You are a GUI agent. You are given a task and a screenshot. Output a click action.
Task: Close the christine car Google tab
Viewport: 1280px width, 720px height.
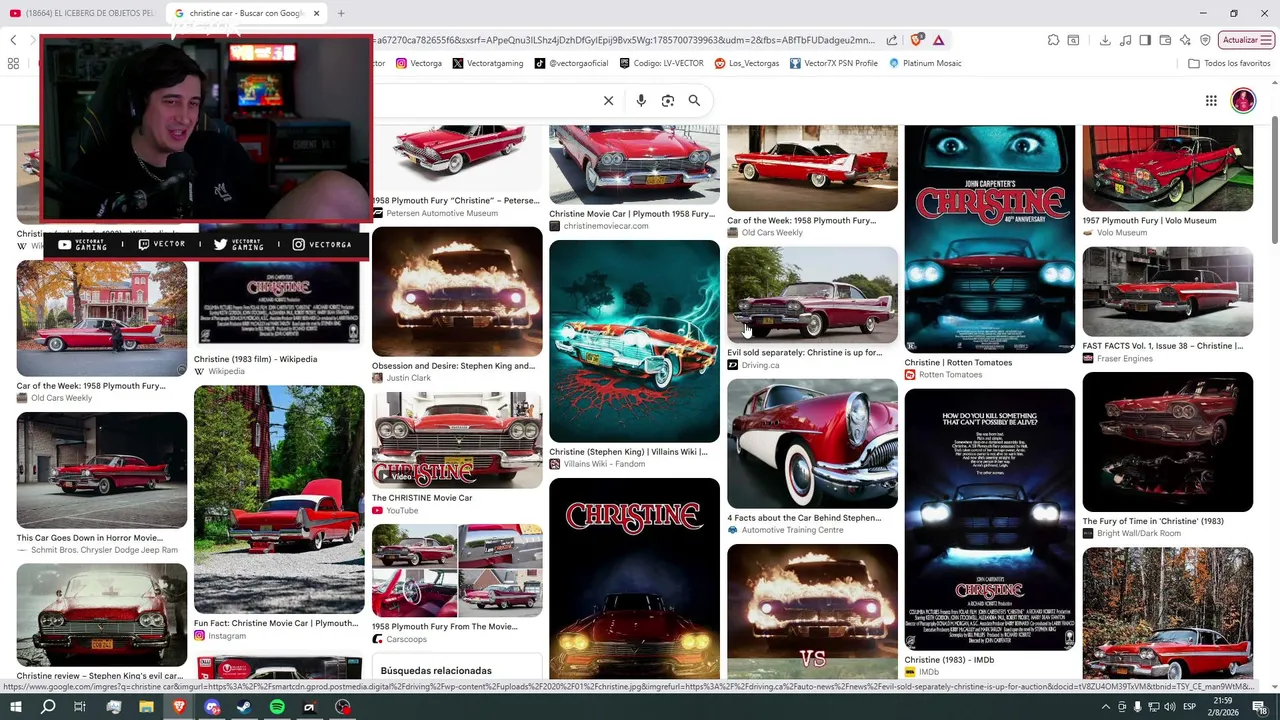click(x=316, y=13)
